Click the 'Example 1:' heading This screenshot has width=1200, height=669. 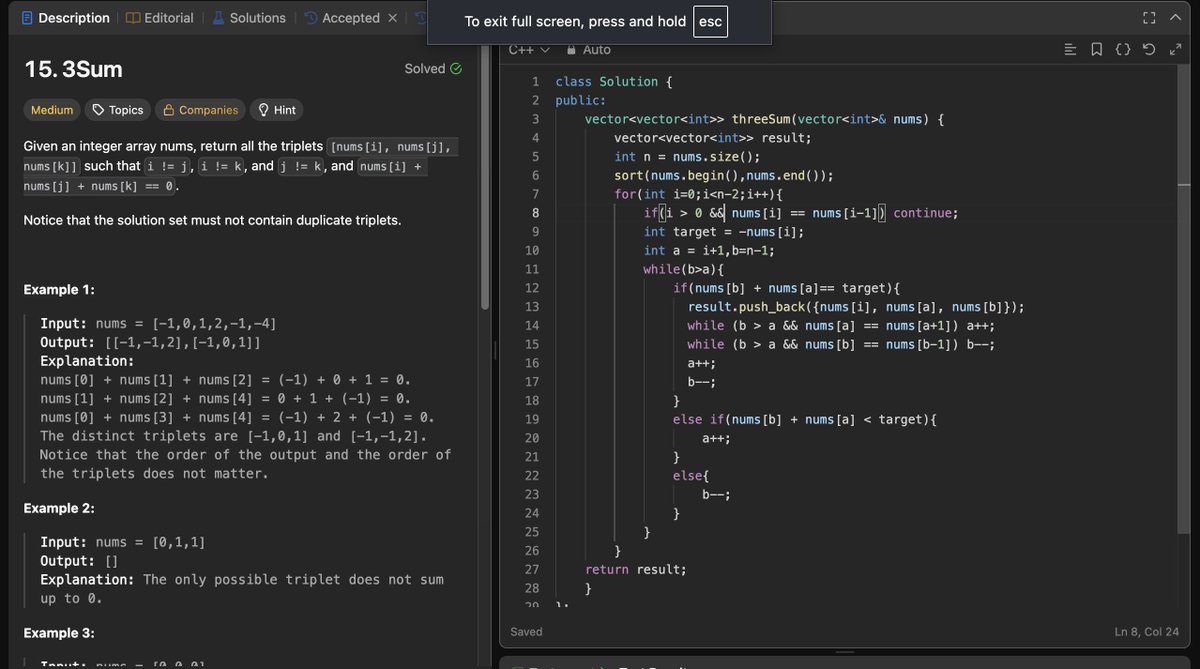point(59,290)
